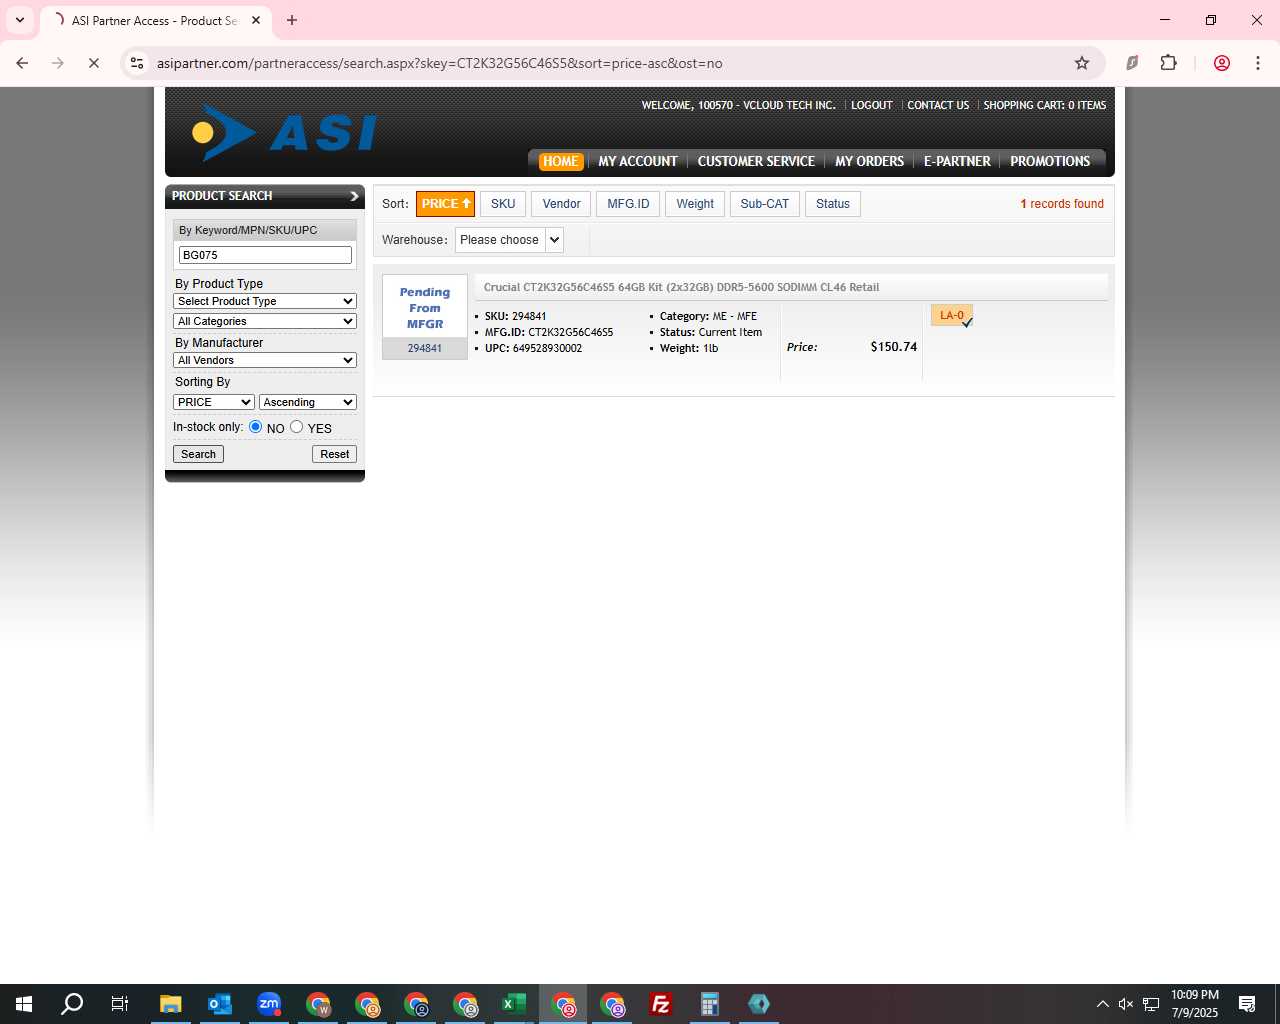The image size is (1280, 1024).
Task: Click the volume muted tray icon
Action: point(1126,1004)
